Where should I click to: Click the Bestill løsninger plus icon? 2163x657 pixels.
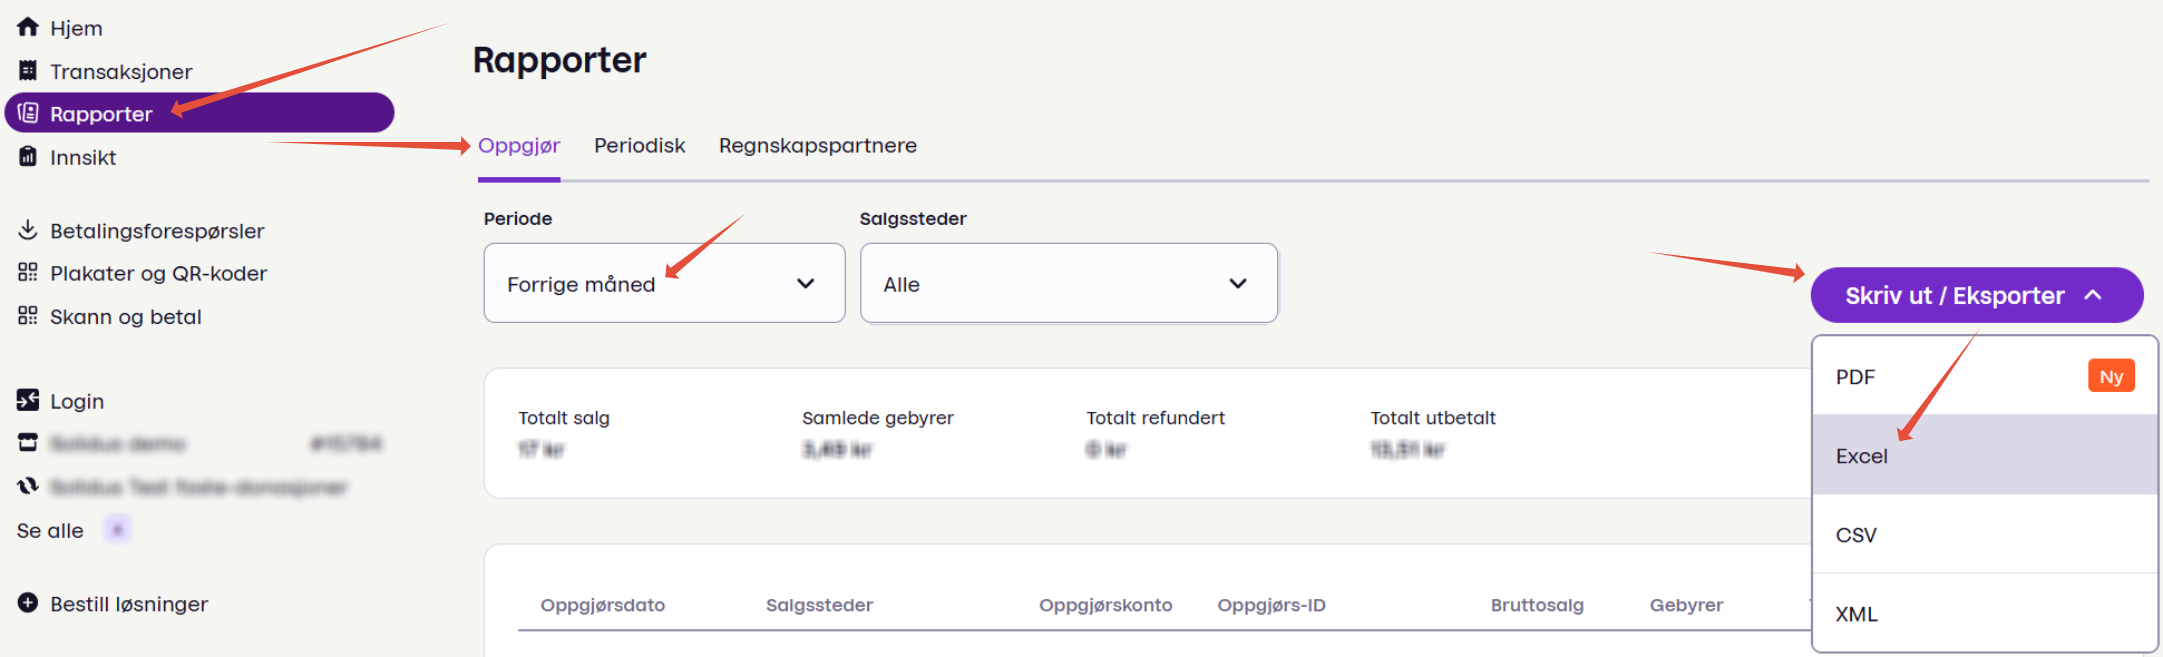click(x=28, y=603)
